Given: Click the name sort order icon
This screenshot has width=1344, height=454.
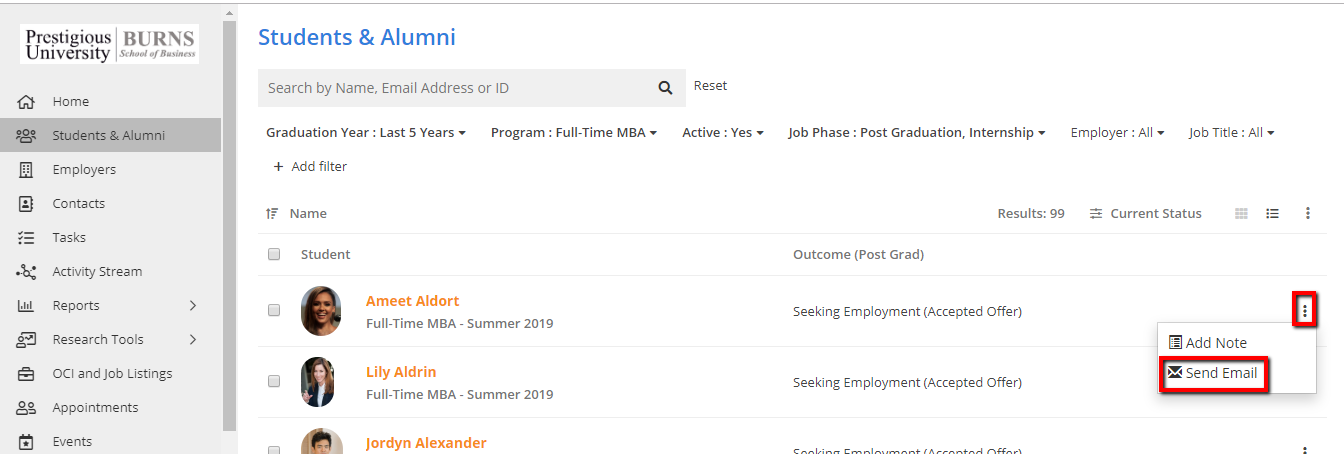Looking at the screenshot, I should [x=272, y=213].
